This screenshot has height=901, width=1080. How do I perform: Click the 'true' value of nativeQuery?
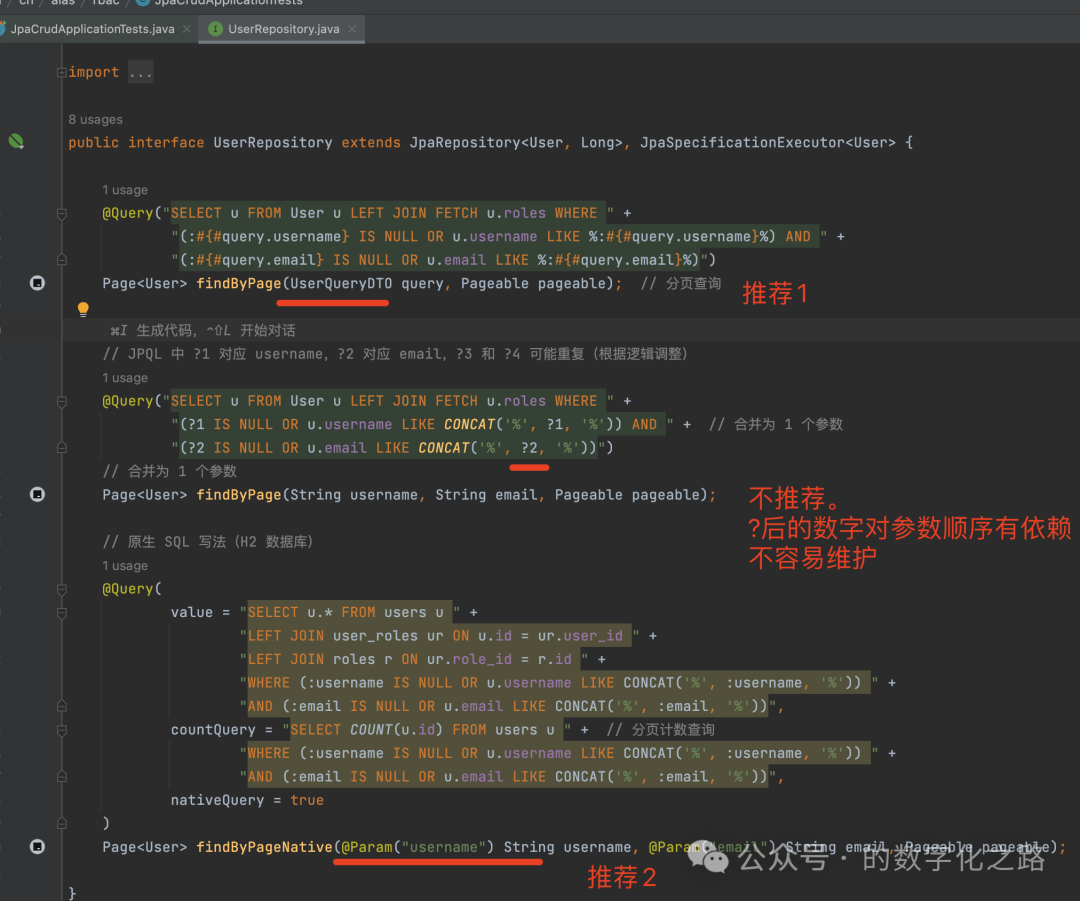coord(307,800)
